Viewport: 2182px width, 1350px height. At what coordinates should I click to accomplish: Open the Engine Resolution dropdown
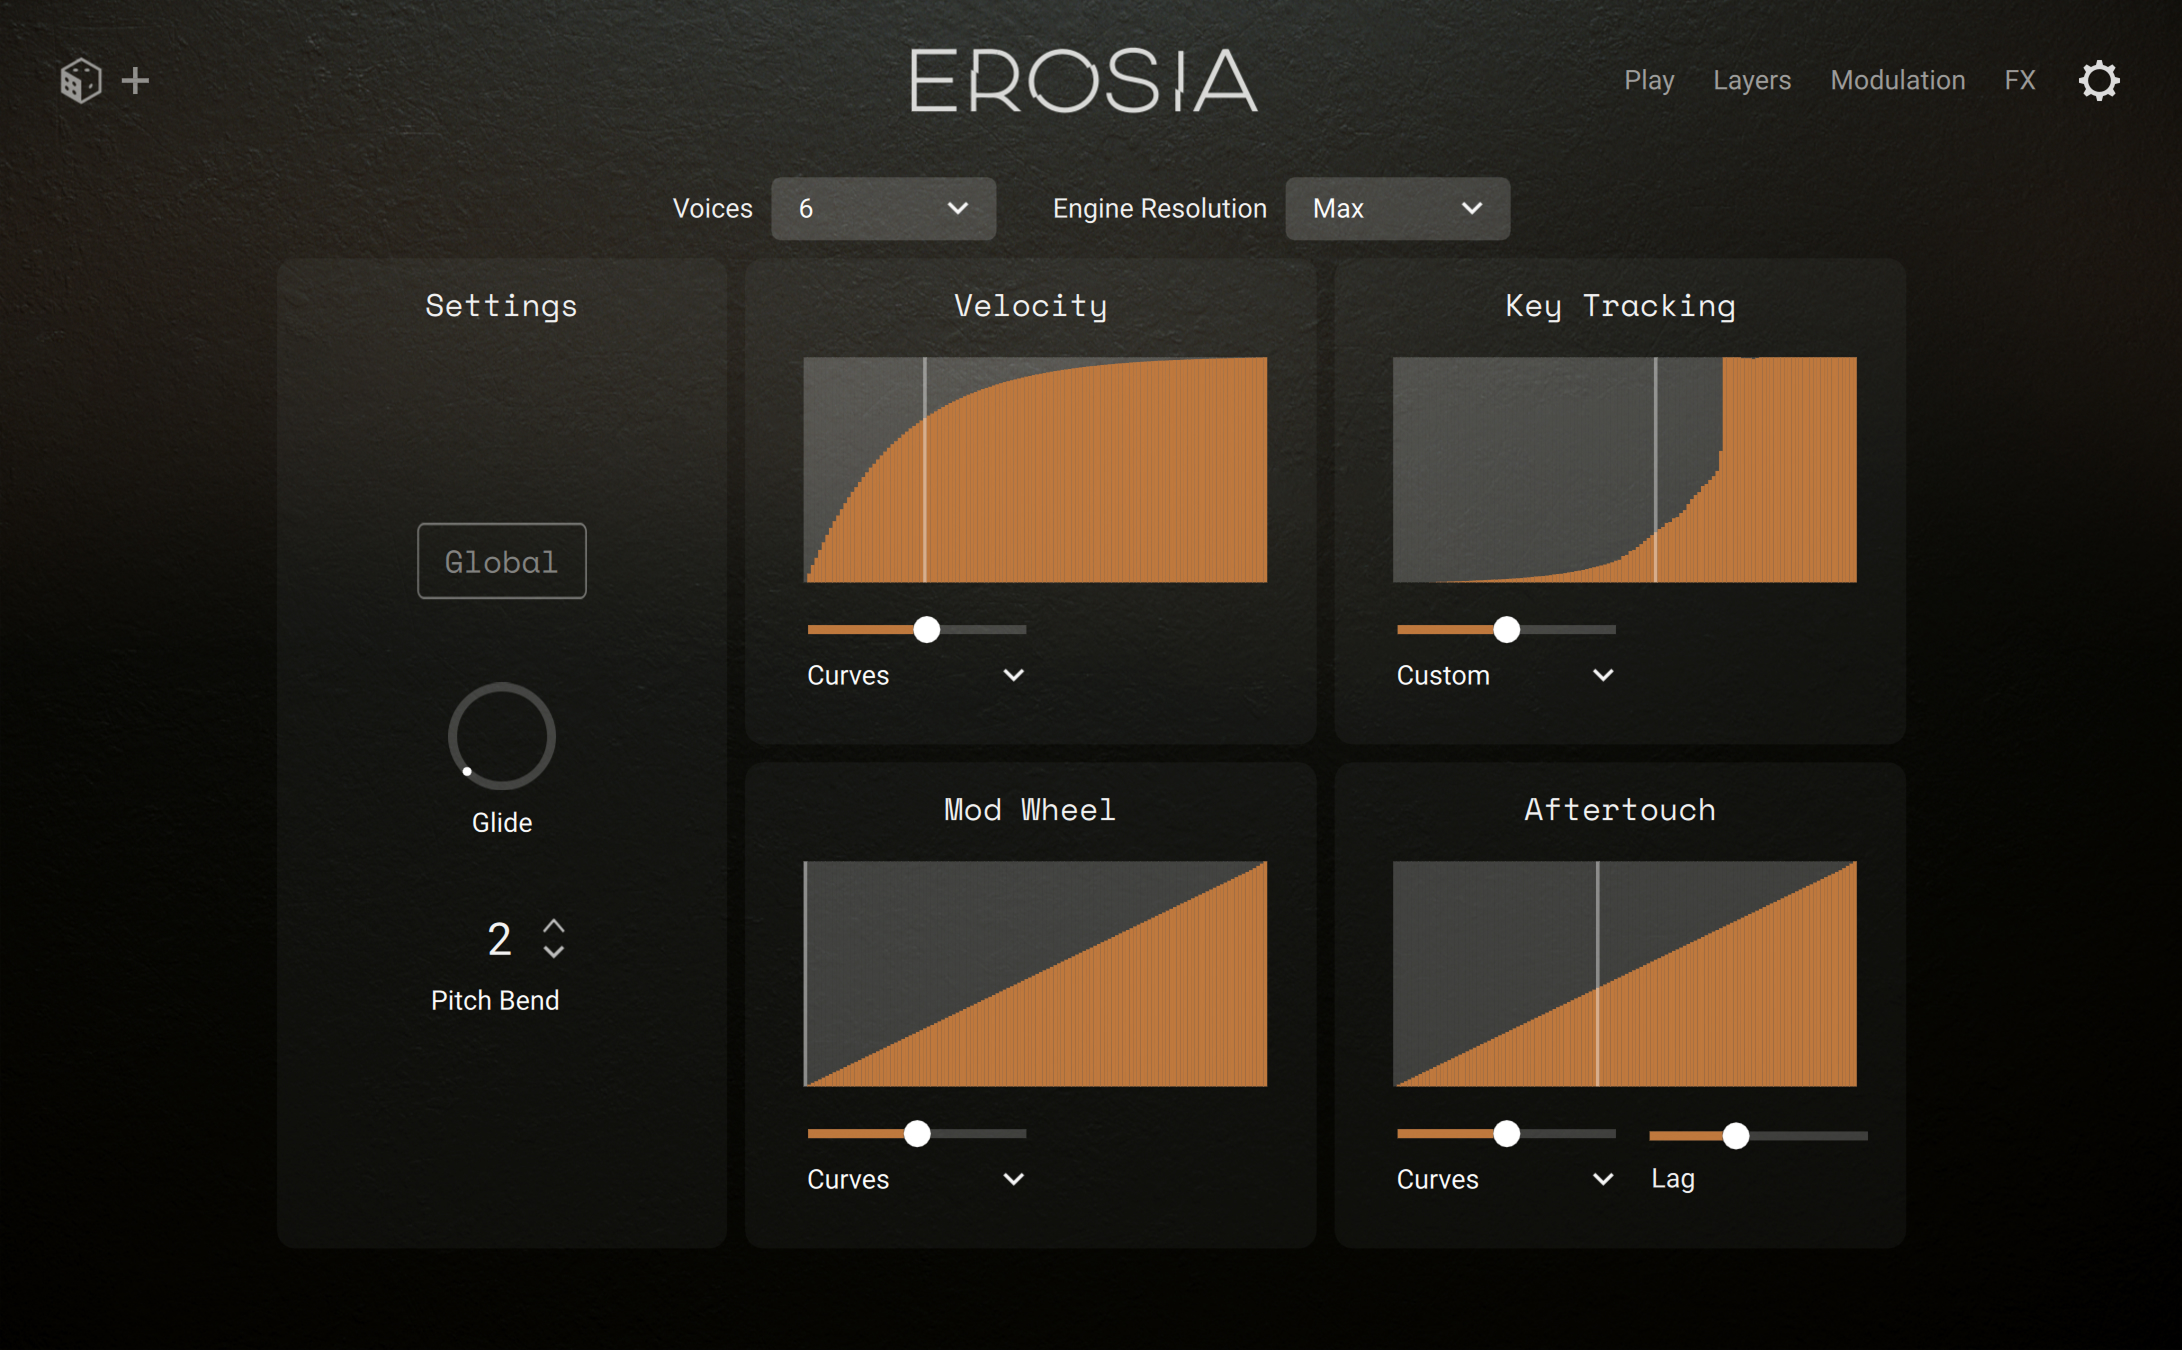tap(1396, 208)
